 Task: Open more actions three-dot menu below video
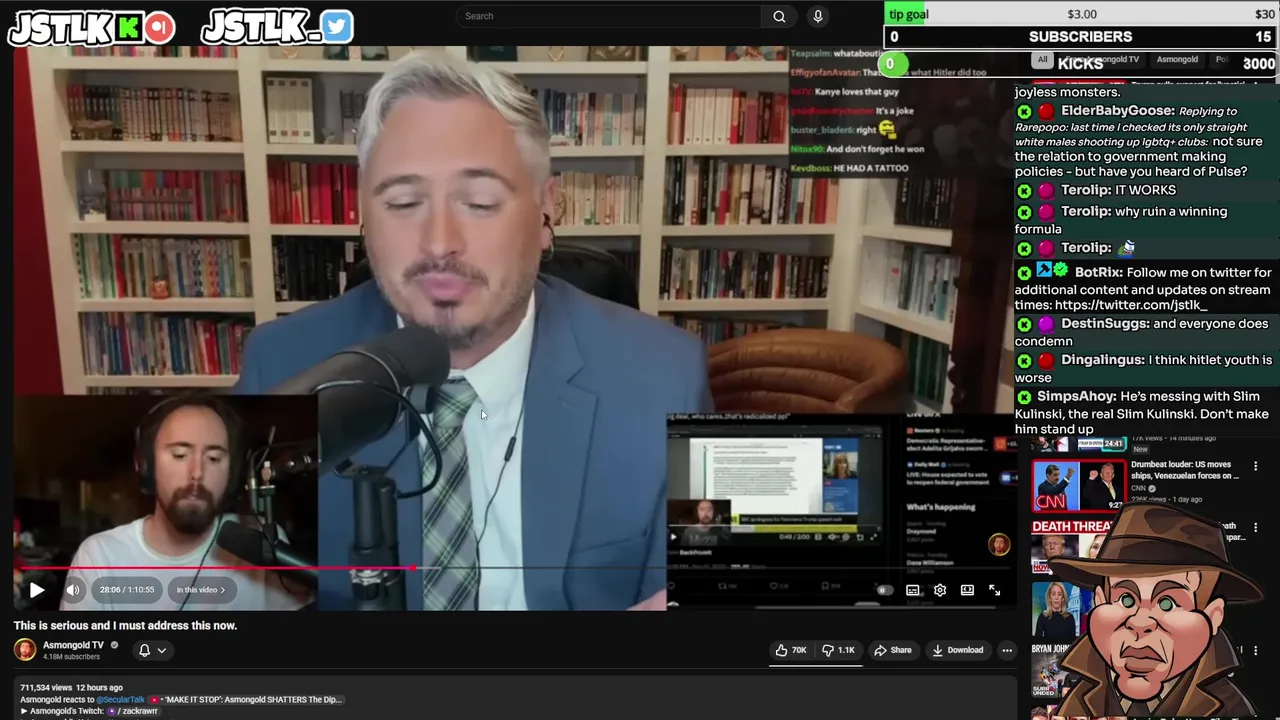(x=1007, y=650)
